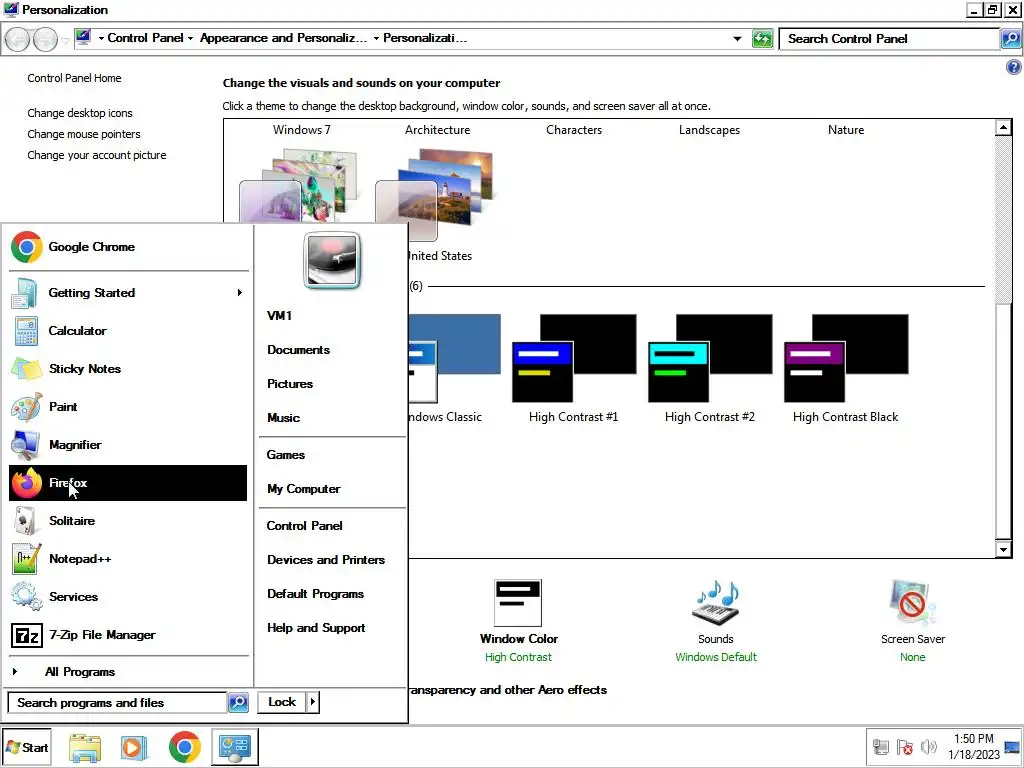Click Start menu search magnifier icon

pos(238,702)
